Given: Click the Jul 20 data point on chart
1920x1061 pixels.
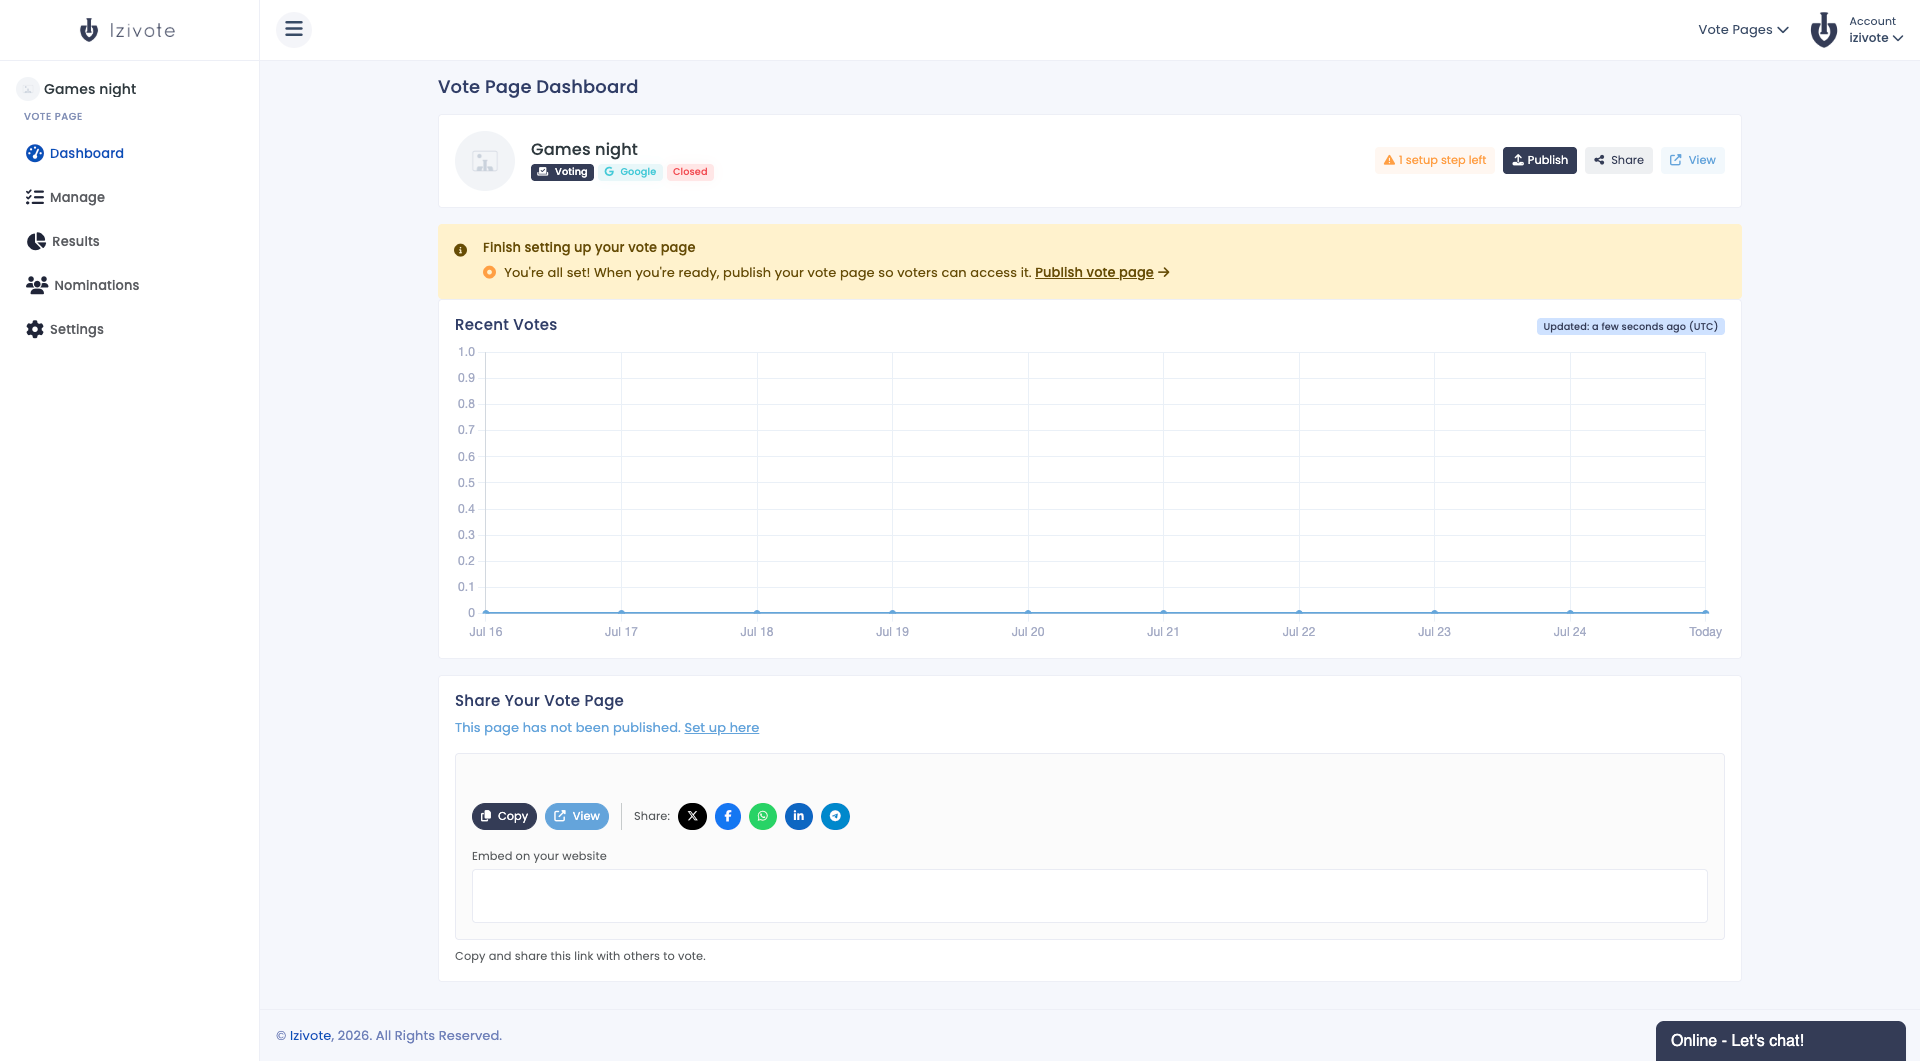Looking at the screenshot, I should coord(1028,612).
